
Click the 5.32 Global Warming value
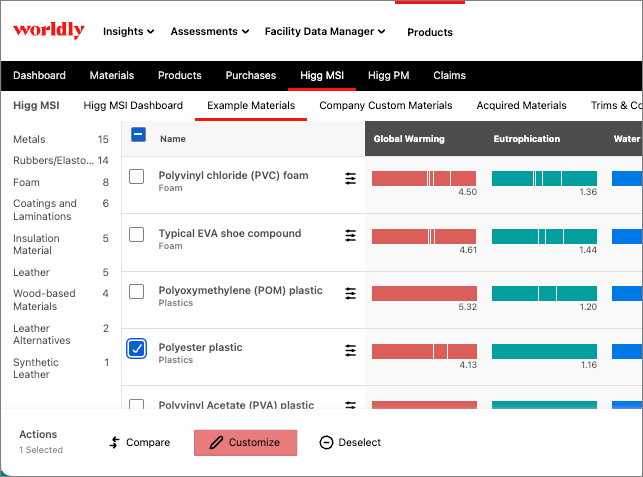pos(467,307)
